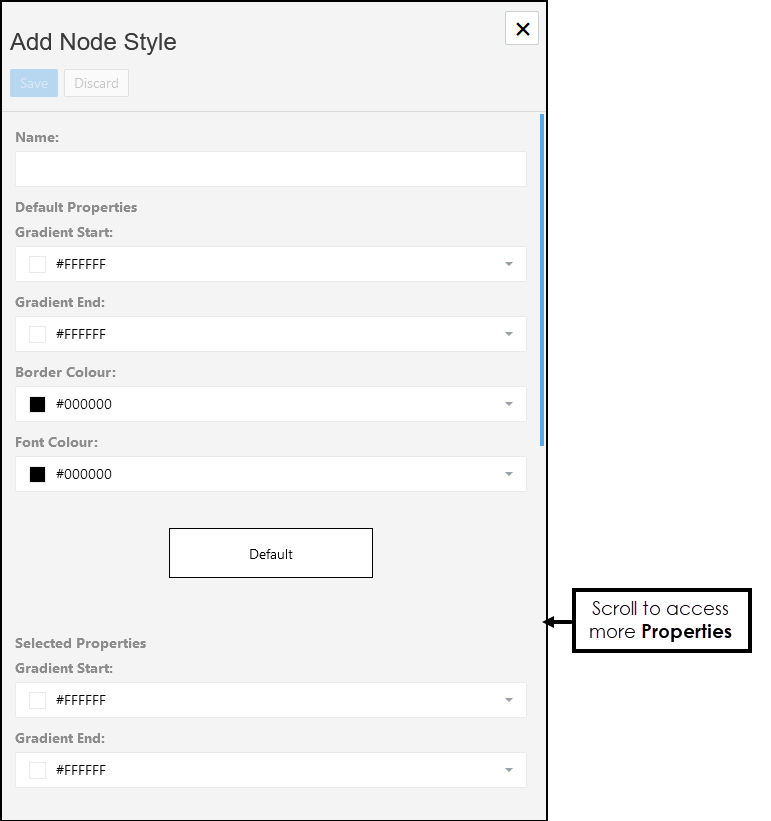771x821 pixels.
Task: Open the Default Properties Gradient End dropdown arrow
Action: click(508, 334)
